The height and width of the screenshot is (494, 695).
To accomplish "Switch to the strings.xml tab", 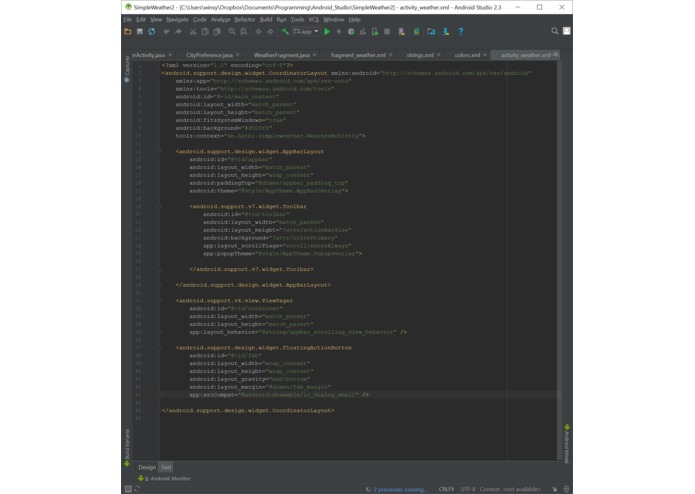I will coord(420,55).
